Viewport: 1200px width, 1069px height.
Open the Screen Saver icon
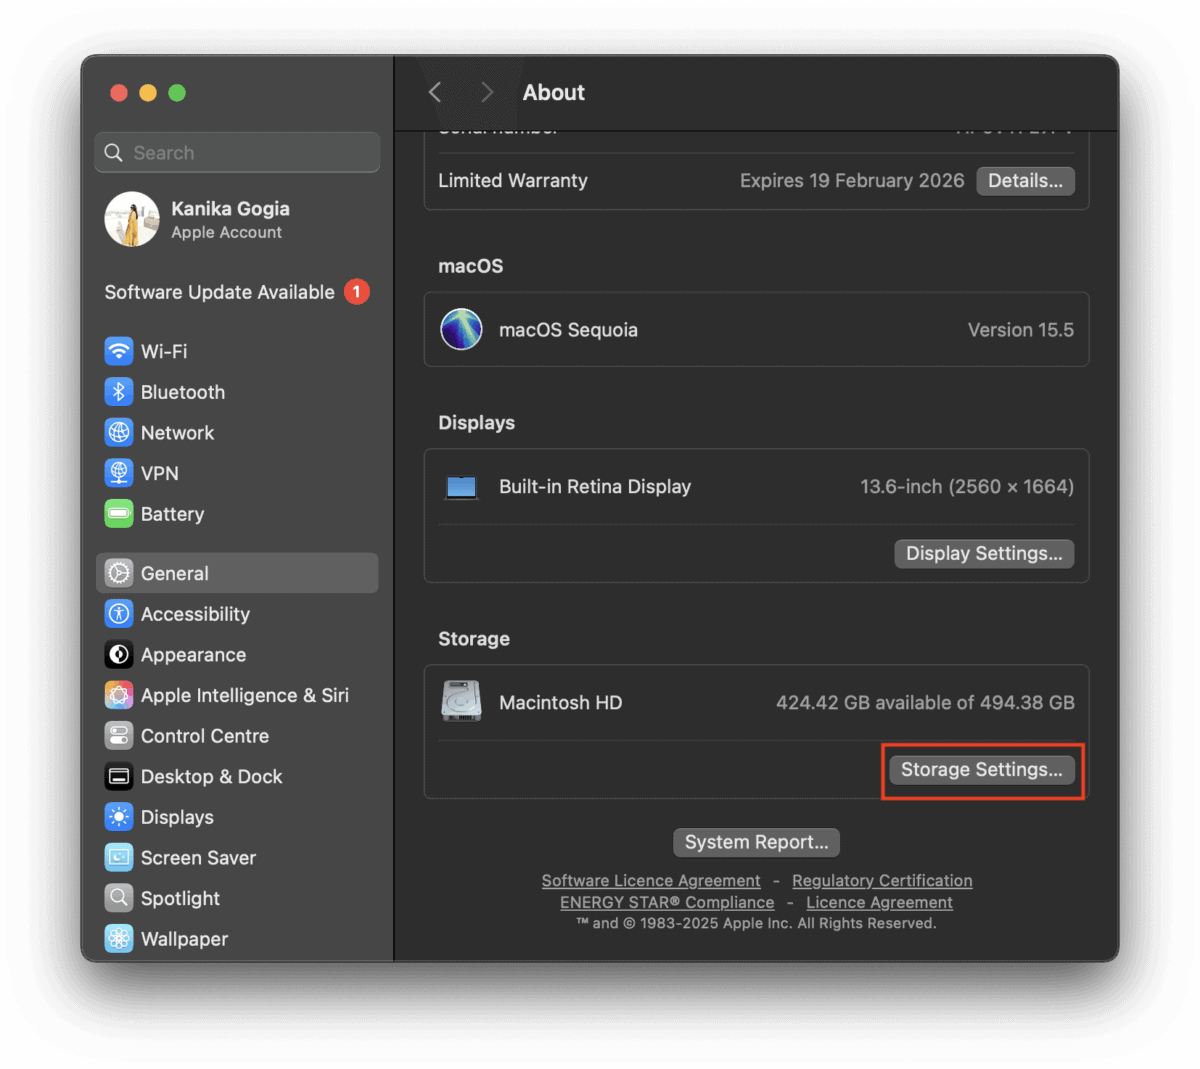(119, 857)
